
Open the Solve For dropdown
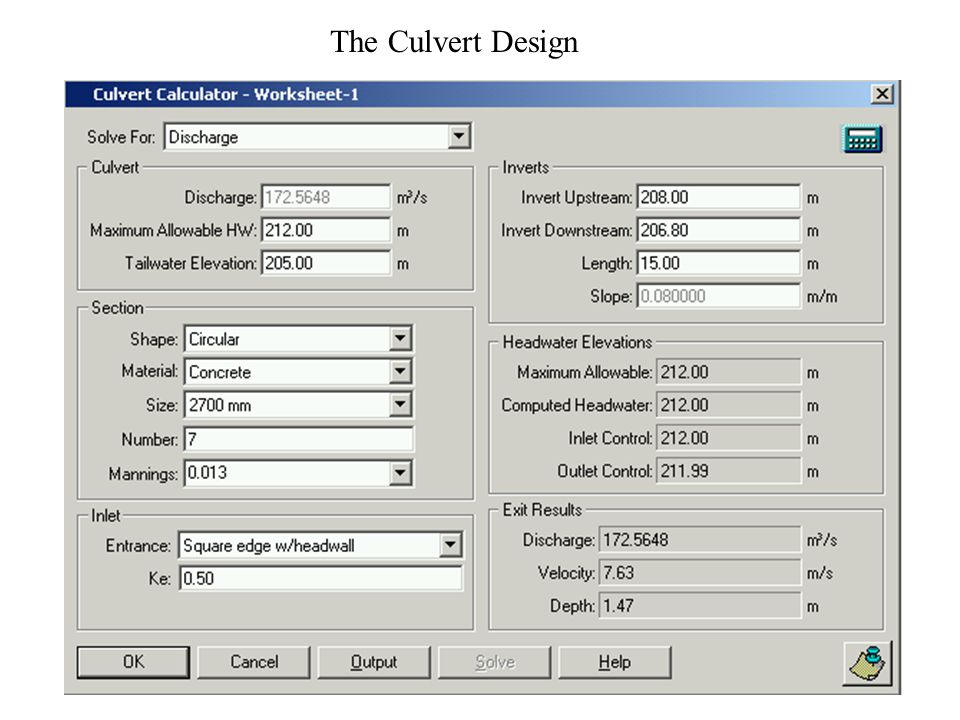459,136
